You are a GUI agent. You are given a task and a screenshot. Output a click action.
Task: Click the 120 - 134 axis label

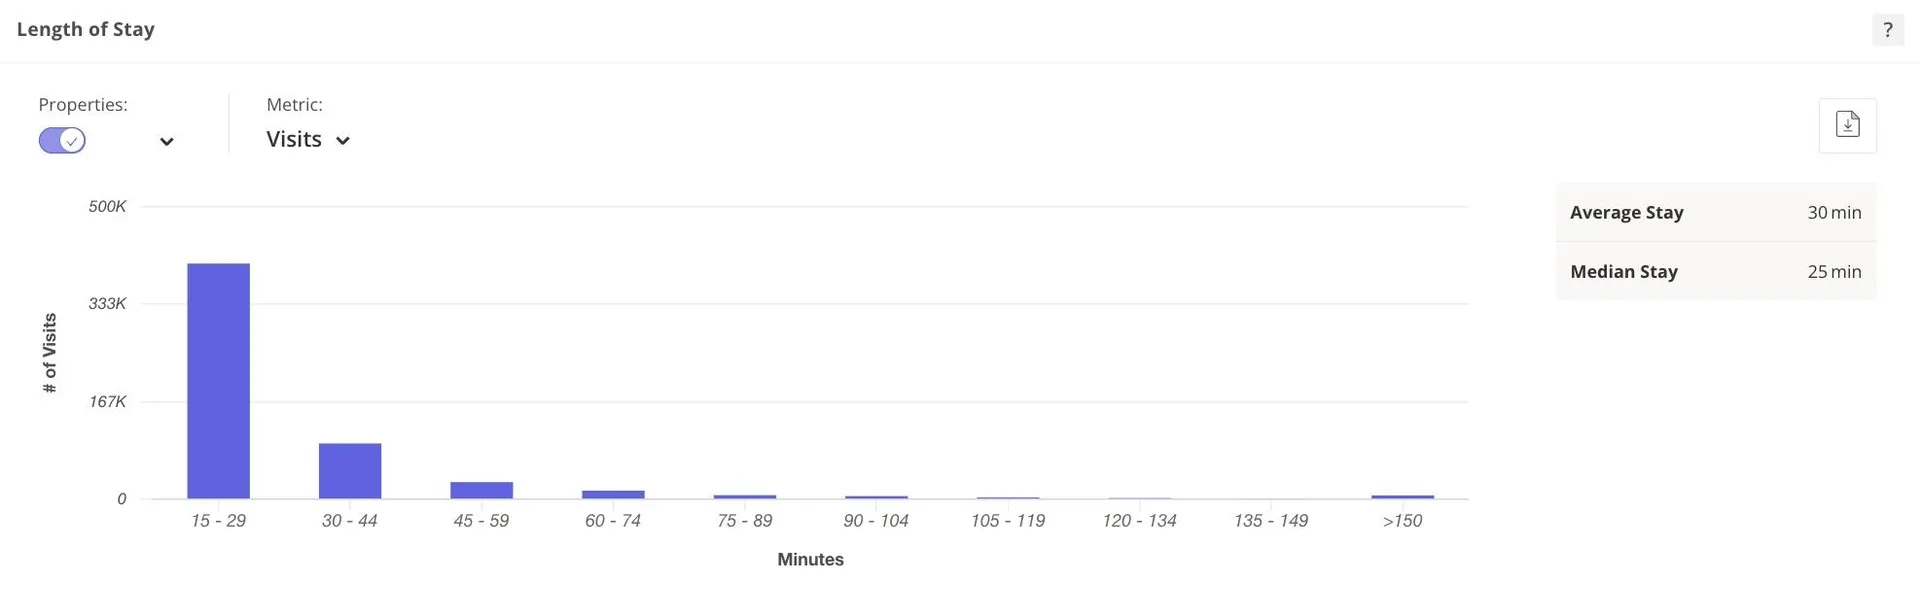tap(1139, 521)
